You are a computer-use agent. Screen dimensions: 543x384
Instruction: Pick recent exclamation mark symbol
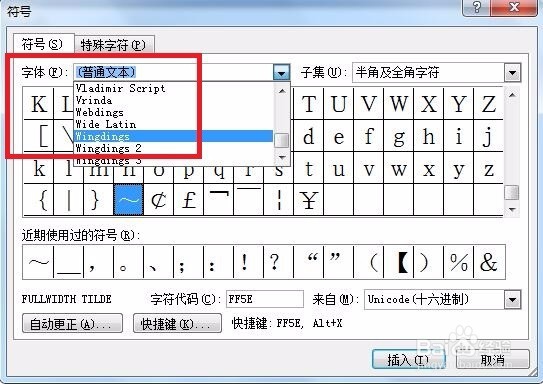248,262
